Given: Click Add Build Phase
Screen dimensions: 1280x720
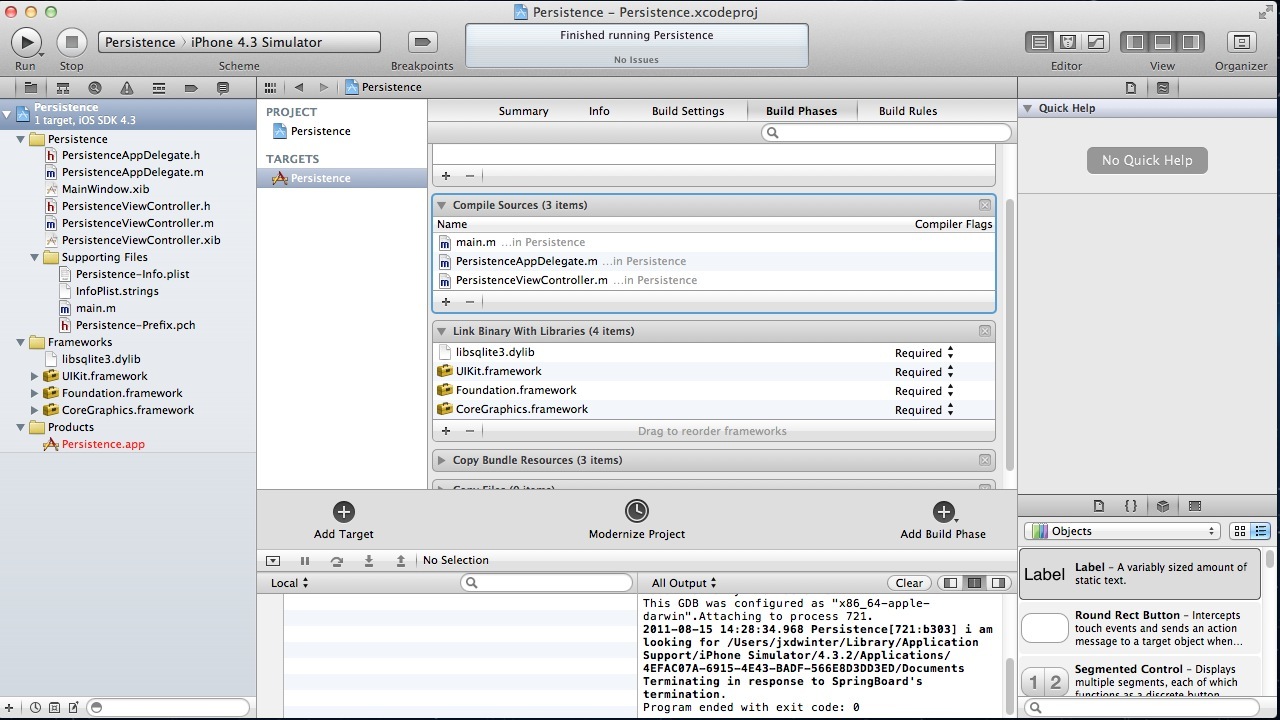Looking at the screenshot, I should 943,520.
